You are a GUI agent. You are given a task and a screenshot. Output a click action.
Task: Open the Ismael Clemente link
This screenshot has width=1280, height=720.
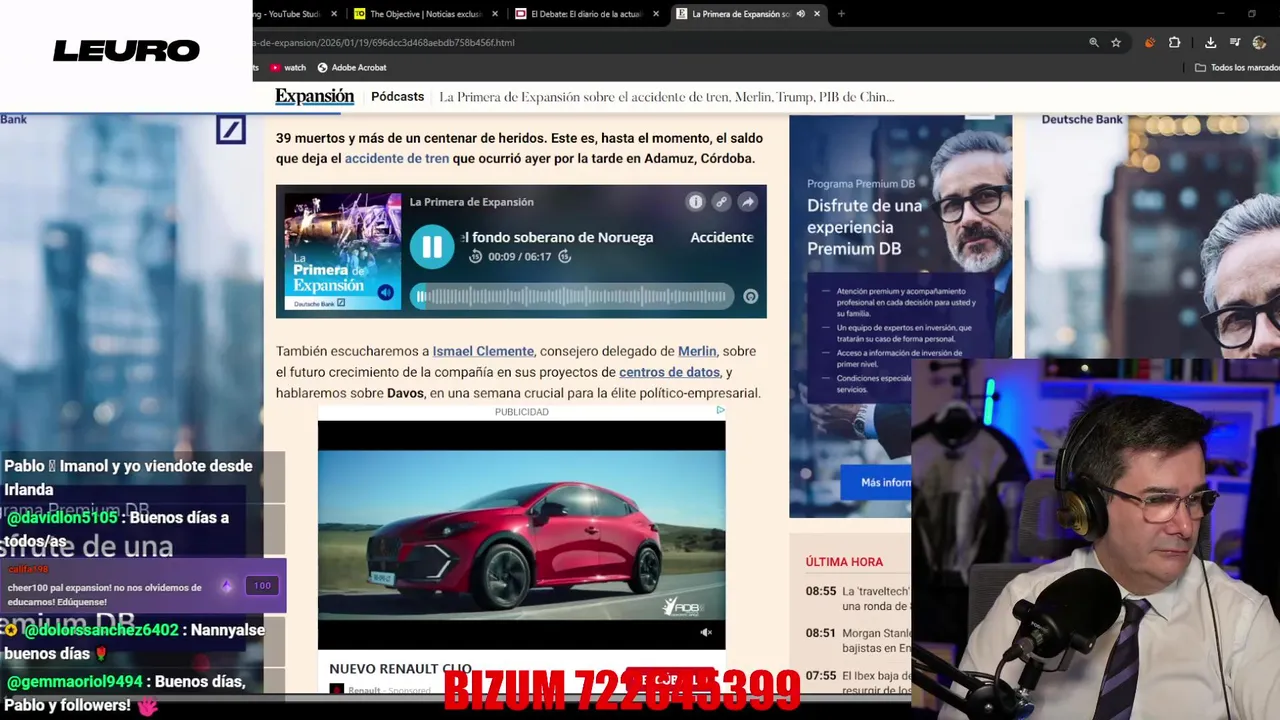coord(483,351)
